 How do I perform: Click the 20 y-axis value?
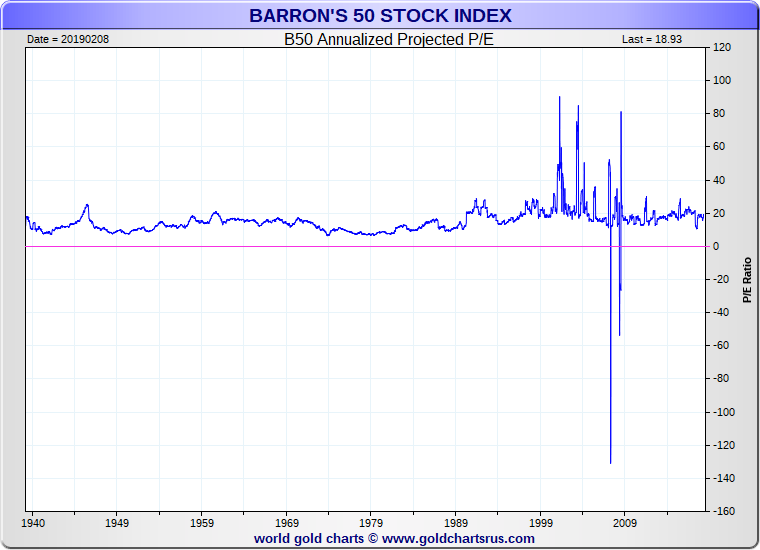(x=719, y=213)
